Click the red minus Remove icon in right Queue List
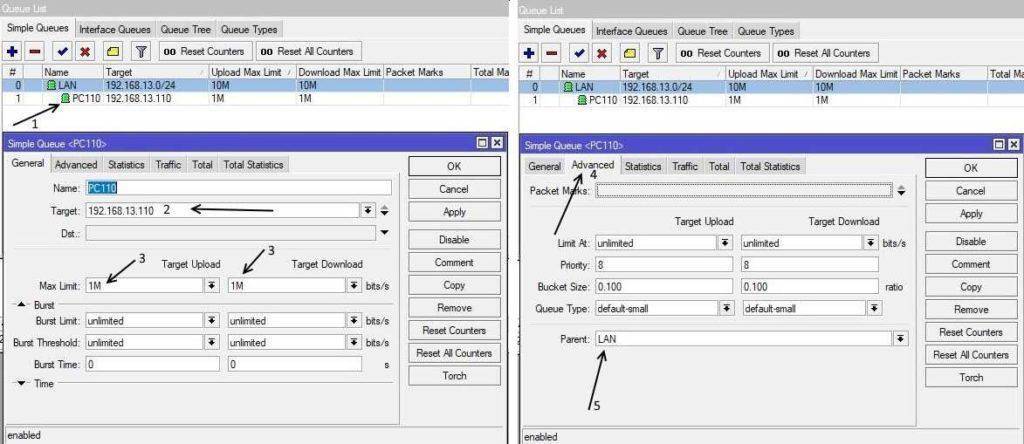 552,53
